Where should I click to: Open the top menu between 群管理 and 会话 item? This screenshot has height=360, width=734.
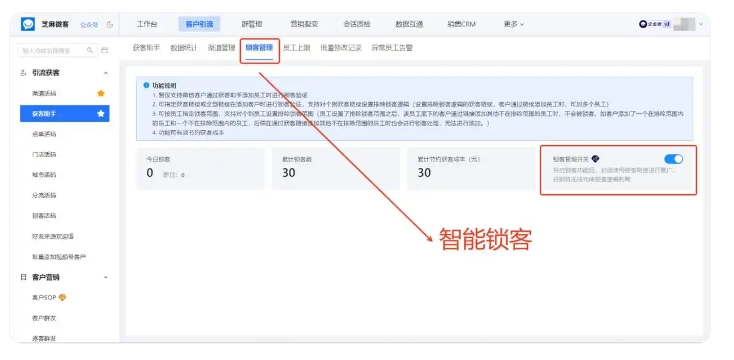coord(304,24)
